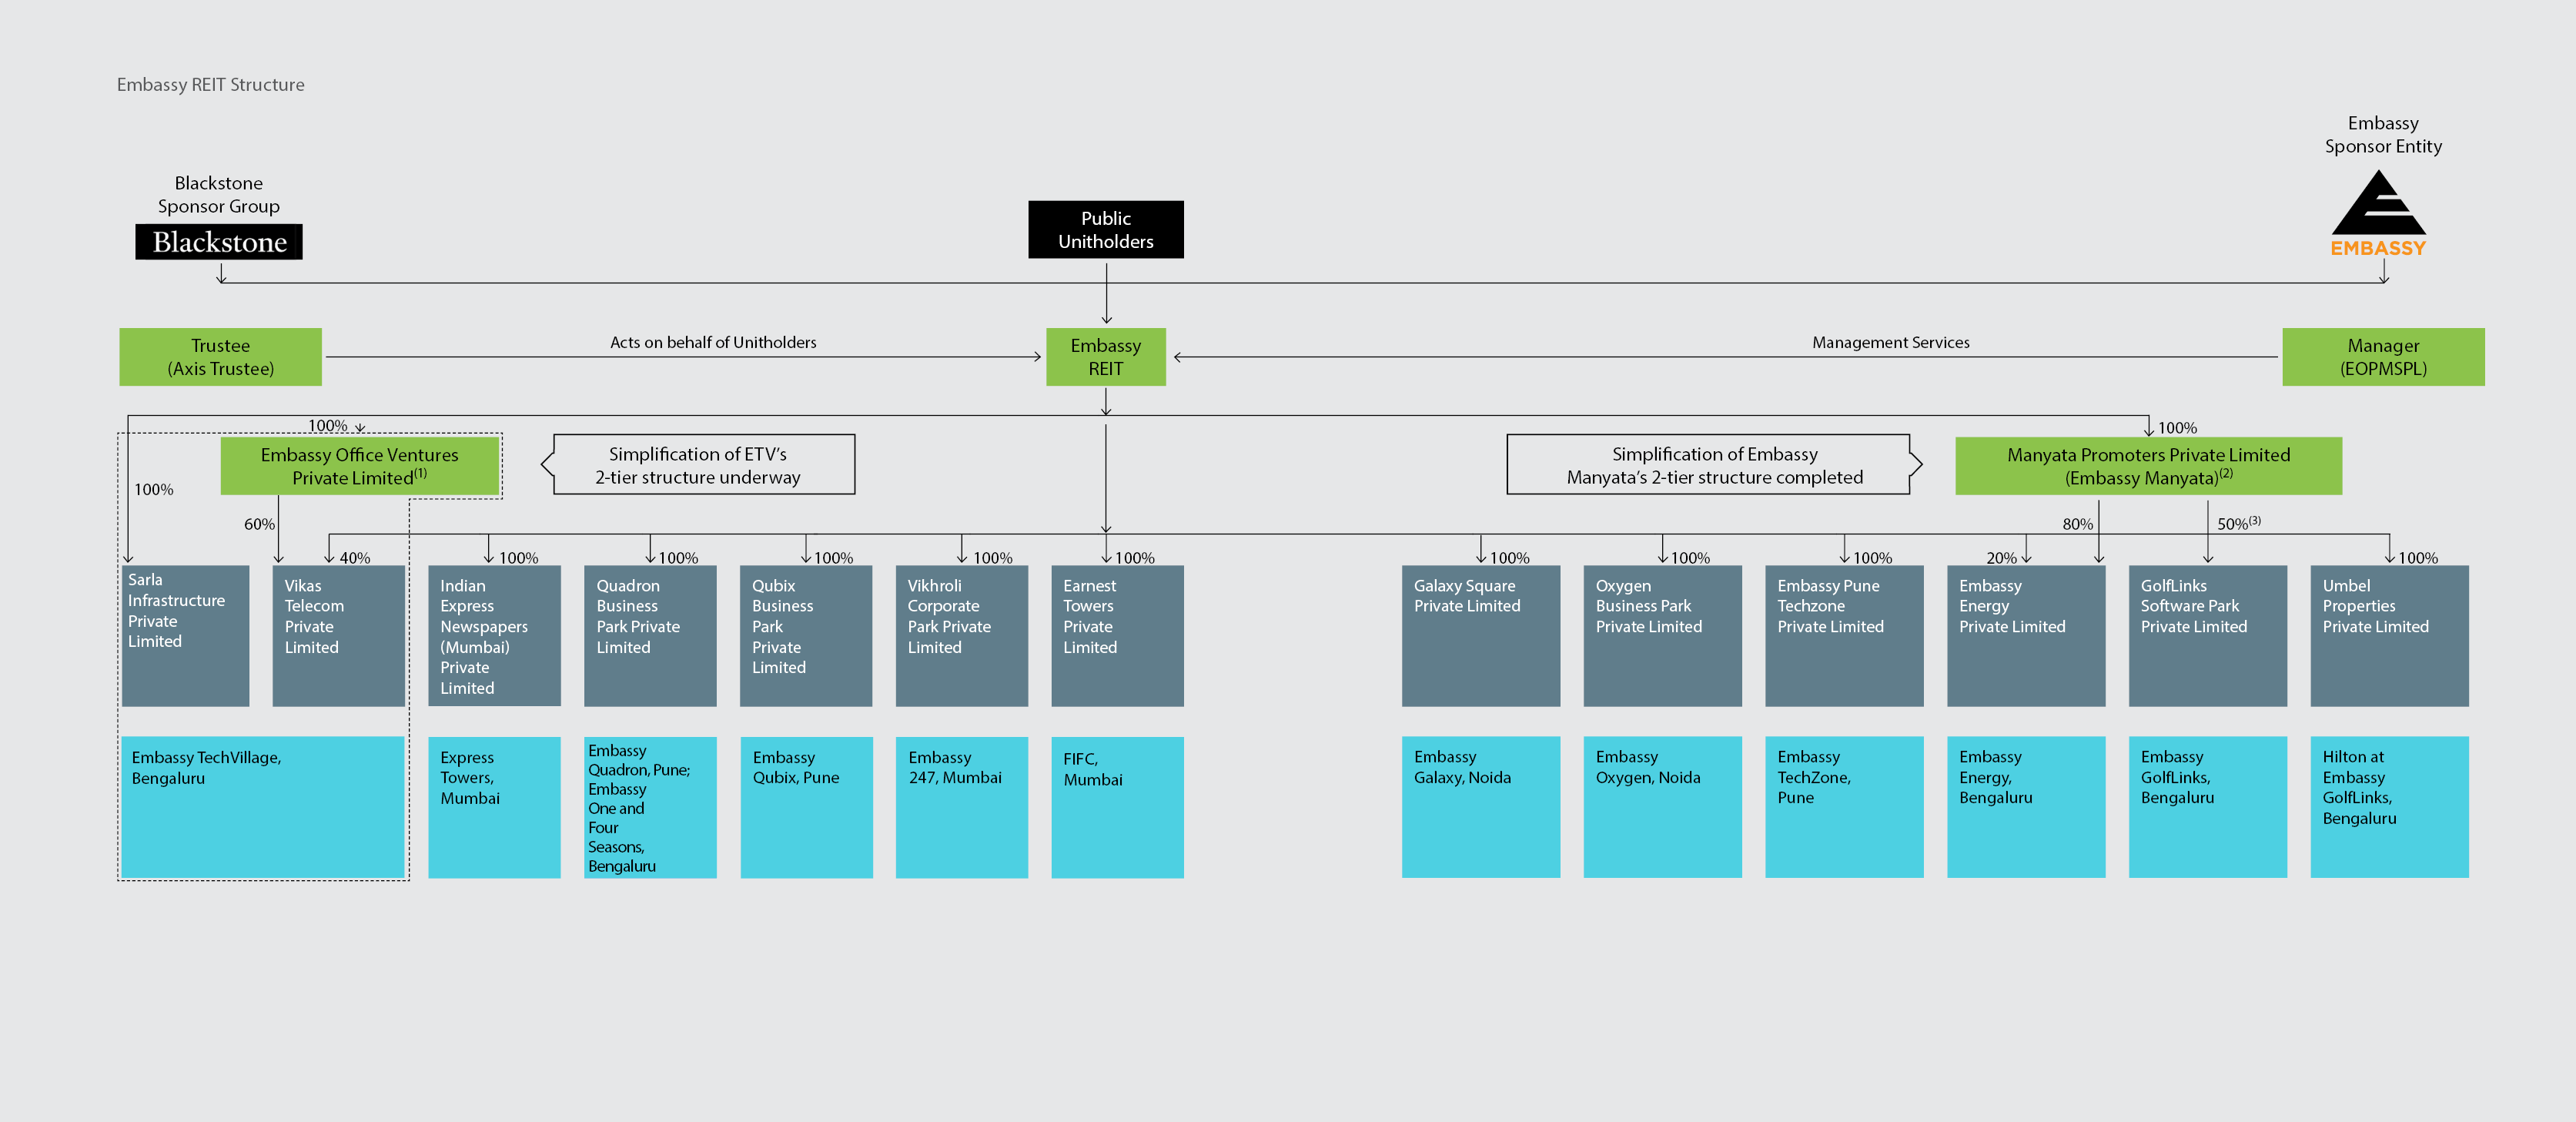Select Quadron Business Park Private Limited box
The width and height of the screenshot is (2576, 1122).
(x=650, y=636)
